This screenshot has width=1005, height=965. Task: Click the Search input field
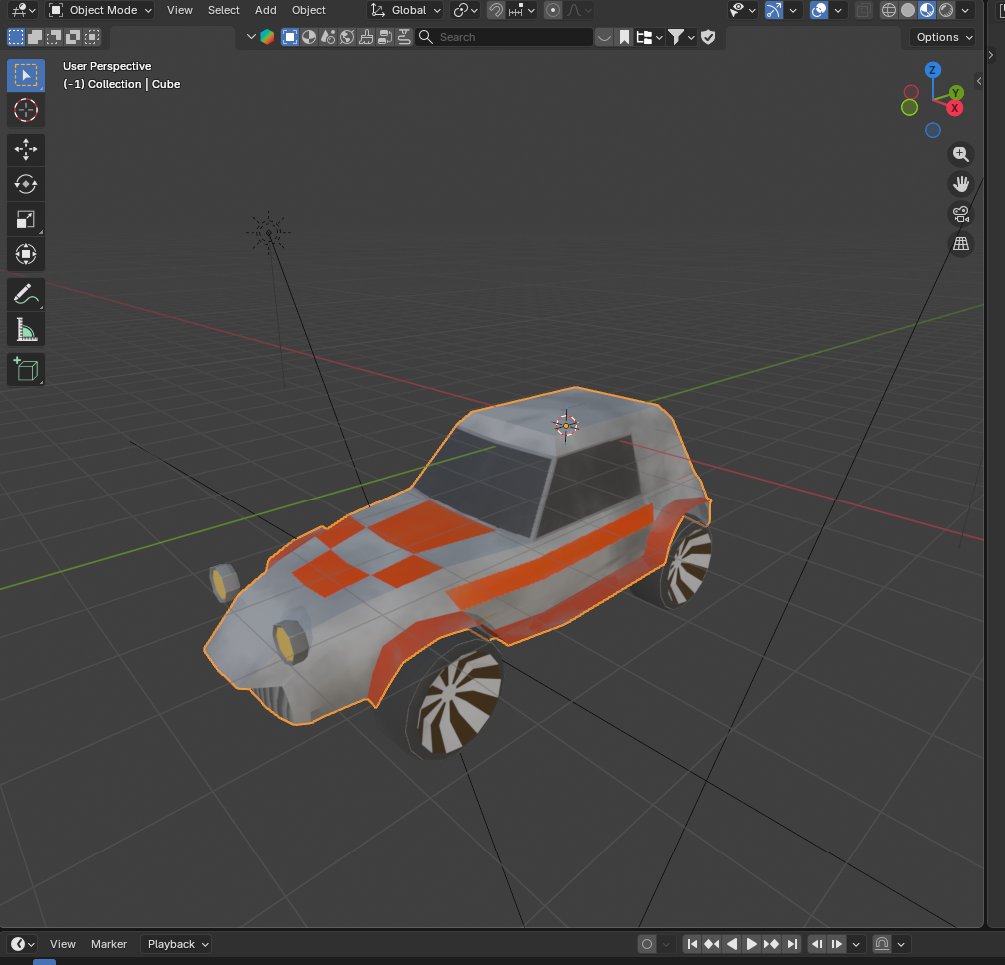pyautogui.click(x=504, y=37)
